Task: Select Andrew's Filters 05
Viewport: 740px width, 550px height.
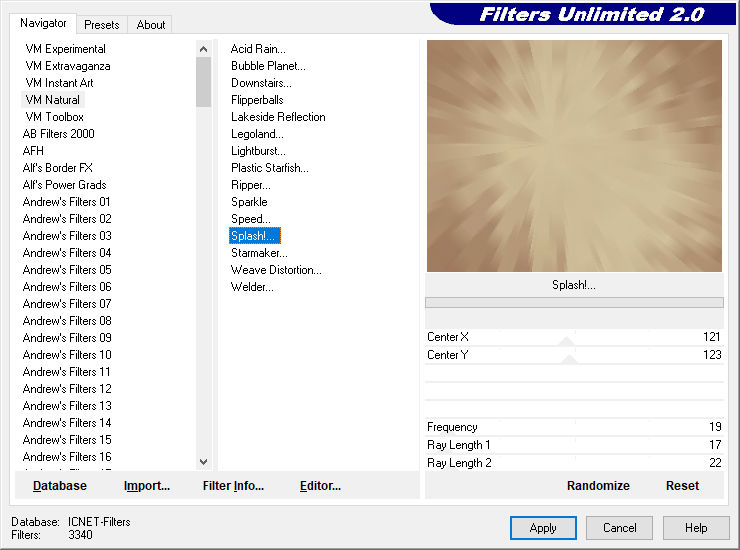Action: pyautogui.click(x=67, y=270)
